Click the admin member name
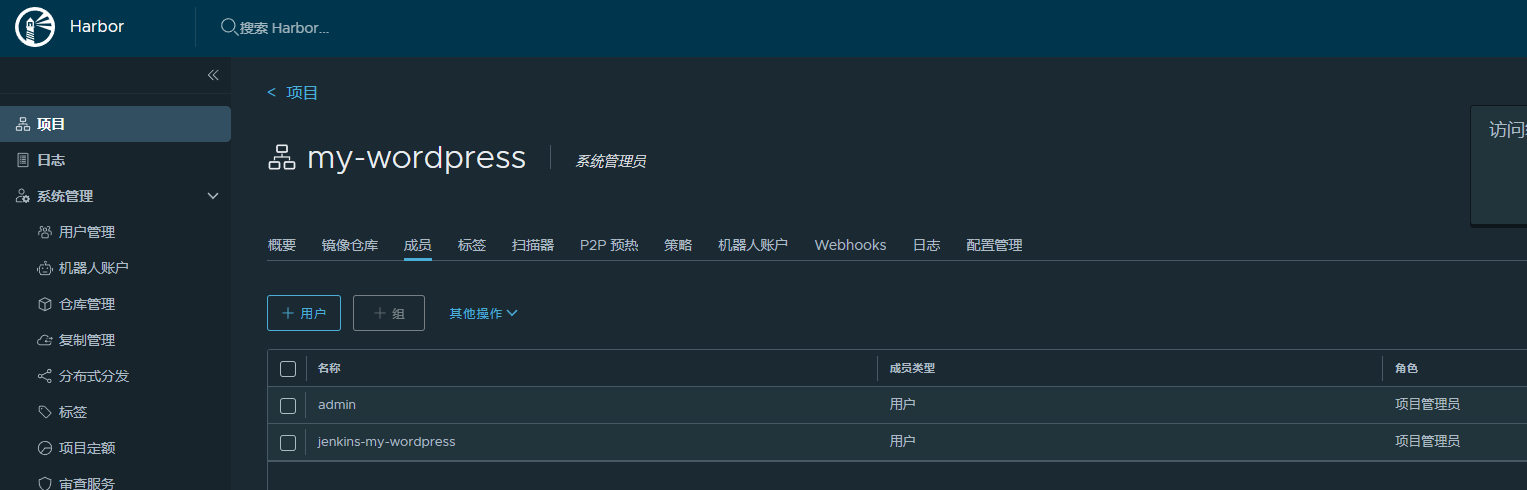Viewport: 1527px width, 490px height. coord(337,405)
